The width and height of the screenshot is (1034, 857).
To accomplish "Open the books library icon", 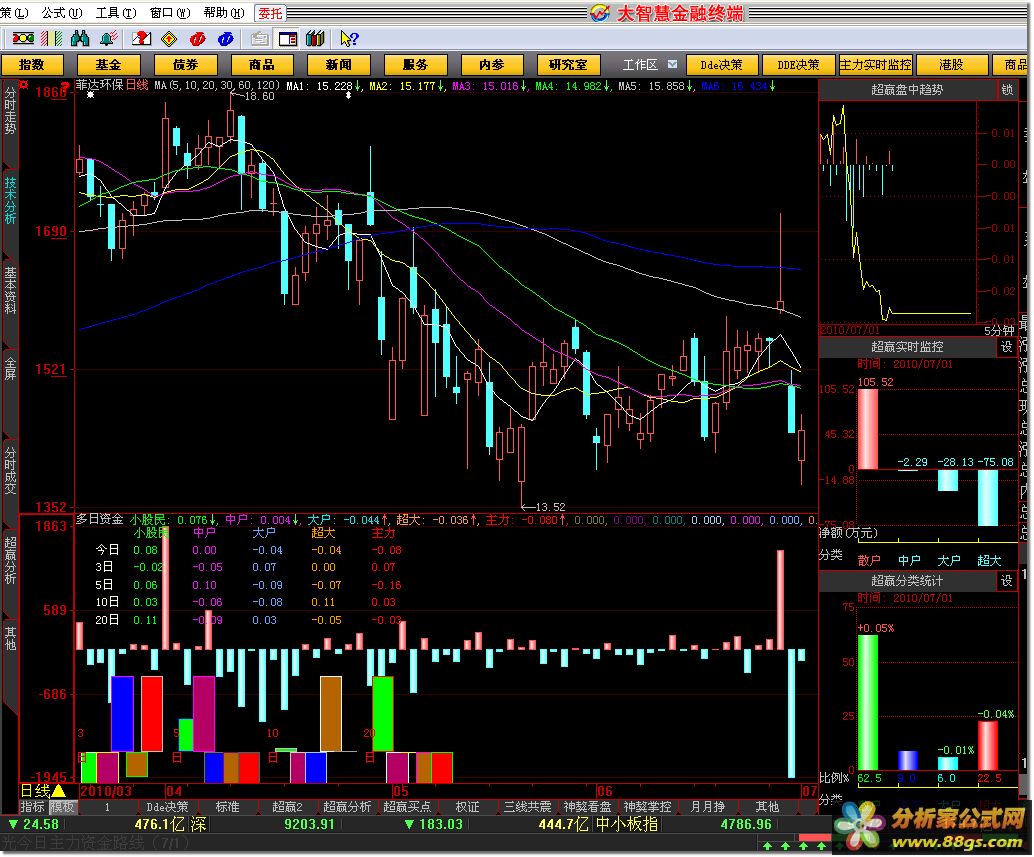I will 315,39.
